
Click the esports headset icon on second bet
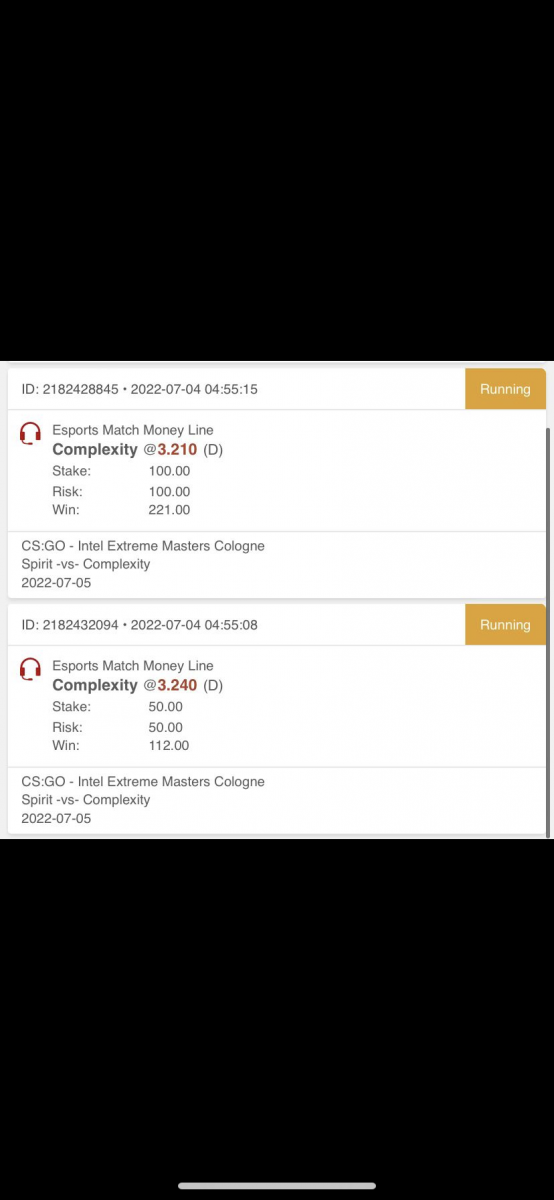(31, 669)
